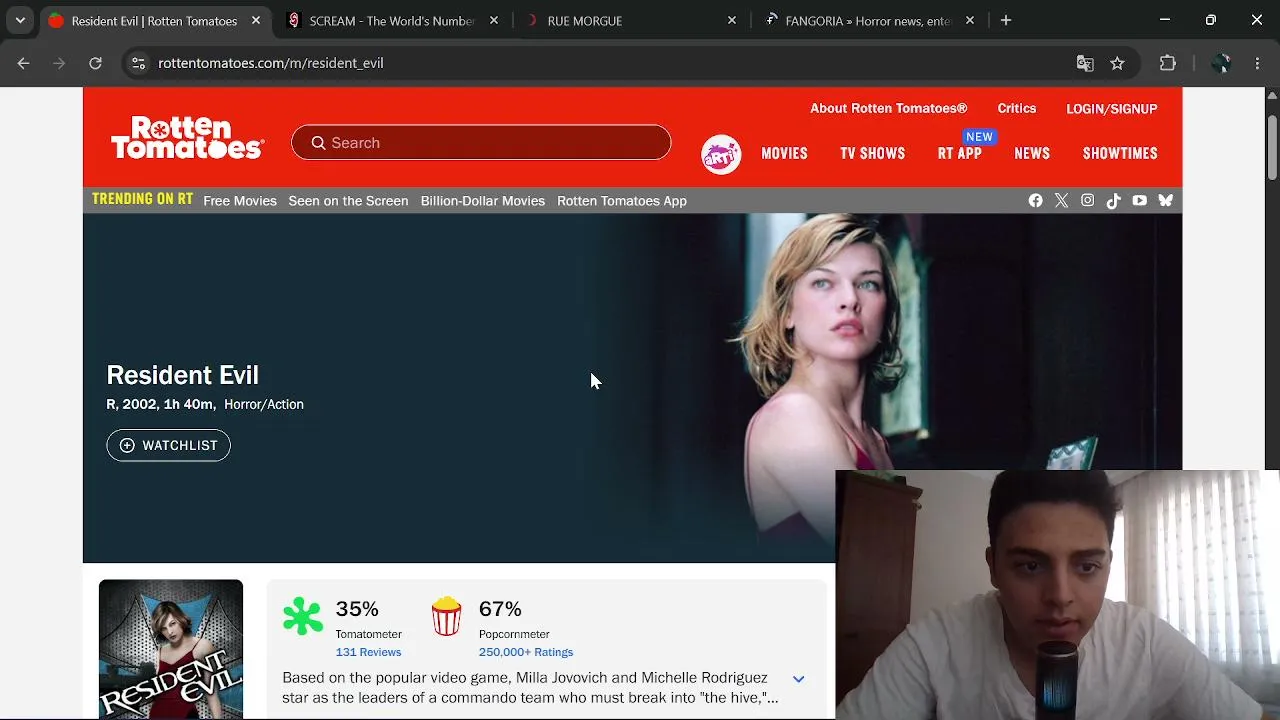Close the FANGORIA tab
The width and height of the screenshot is (1280, 720).
tap(969, 20)
